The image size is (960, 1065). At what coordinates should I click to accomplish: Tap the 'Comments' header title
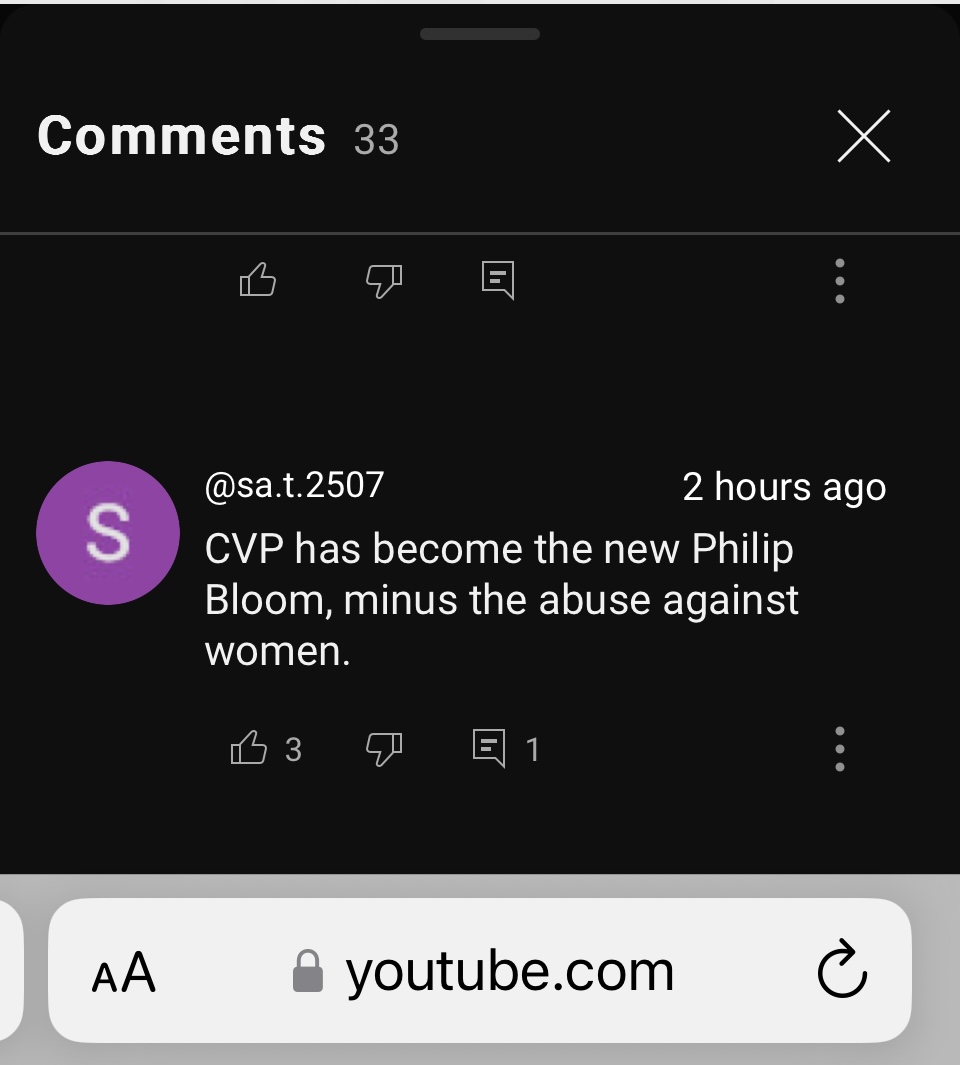pyautogui.click(x=181, y=136)
